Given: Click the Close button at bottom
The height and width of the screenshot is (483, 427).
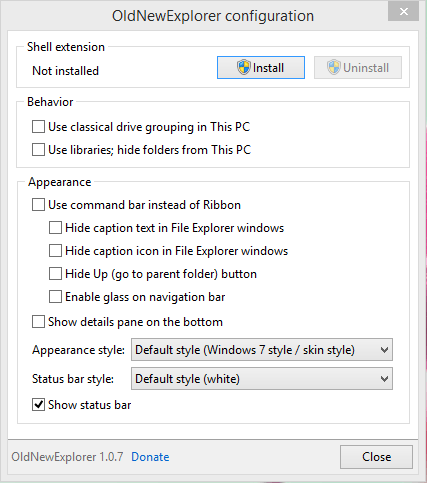Looking at the screenshot, I should tap(376, 457).
